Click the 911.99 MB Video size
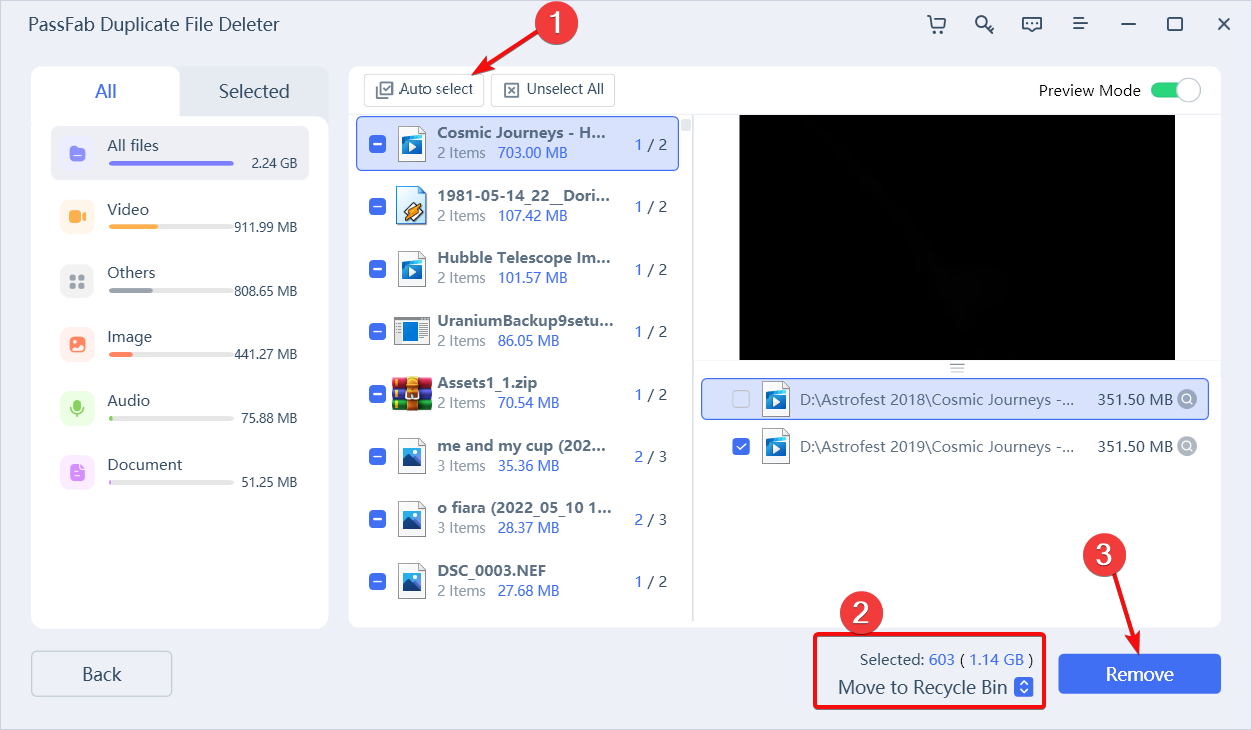Viewport: 1252px width, 730px height. [266, 227]
